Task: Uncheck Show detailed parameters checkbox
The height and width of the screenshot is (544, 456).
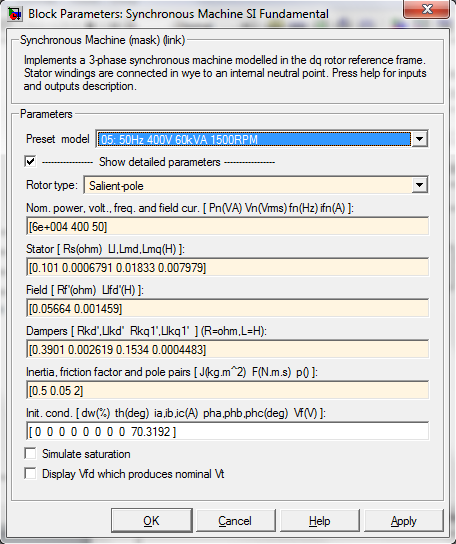Action: coord(30,161)
